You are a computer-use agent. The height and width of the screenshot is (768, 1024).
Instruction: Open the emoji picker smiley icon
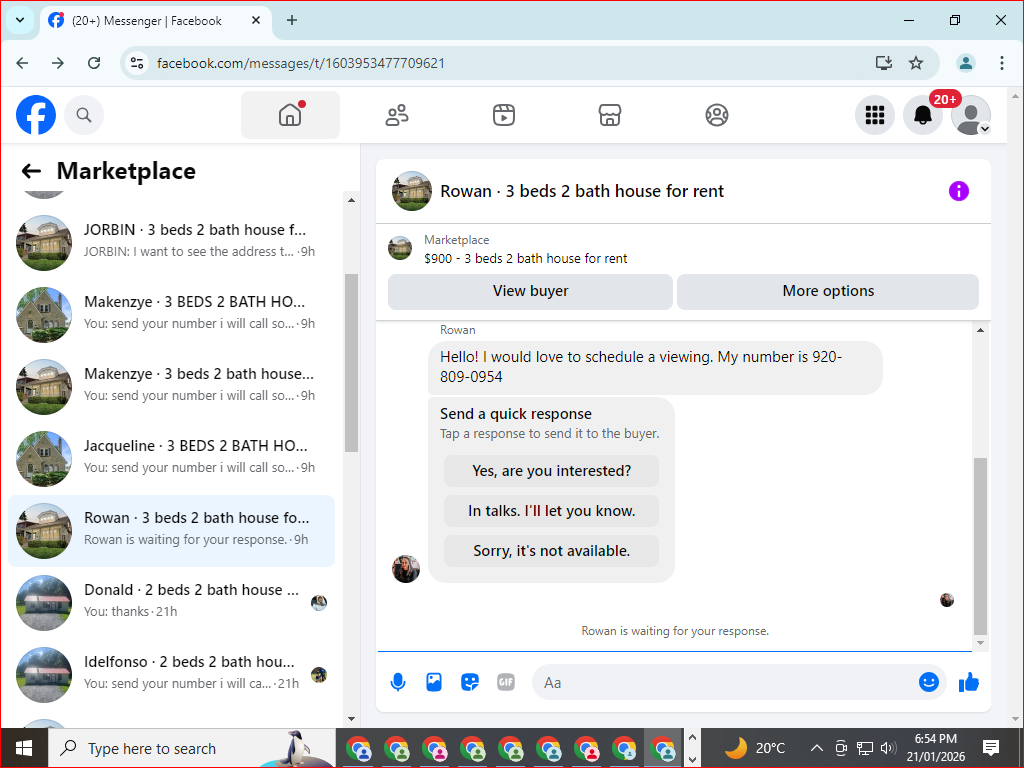pos(929,682)
